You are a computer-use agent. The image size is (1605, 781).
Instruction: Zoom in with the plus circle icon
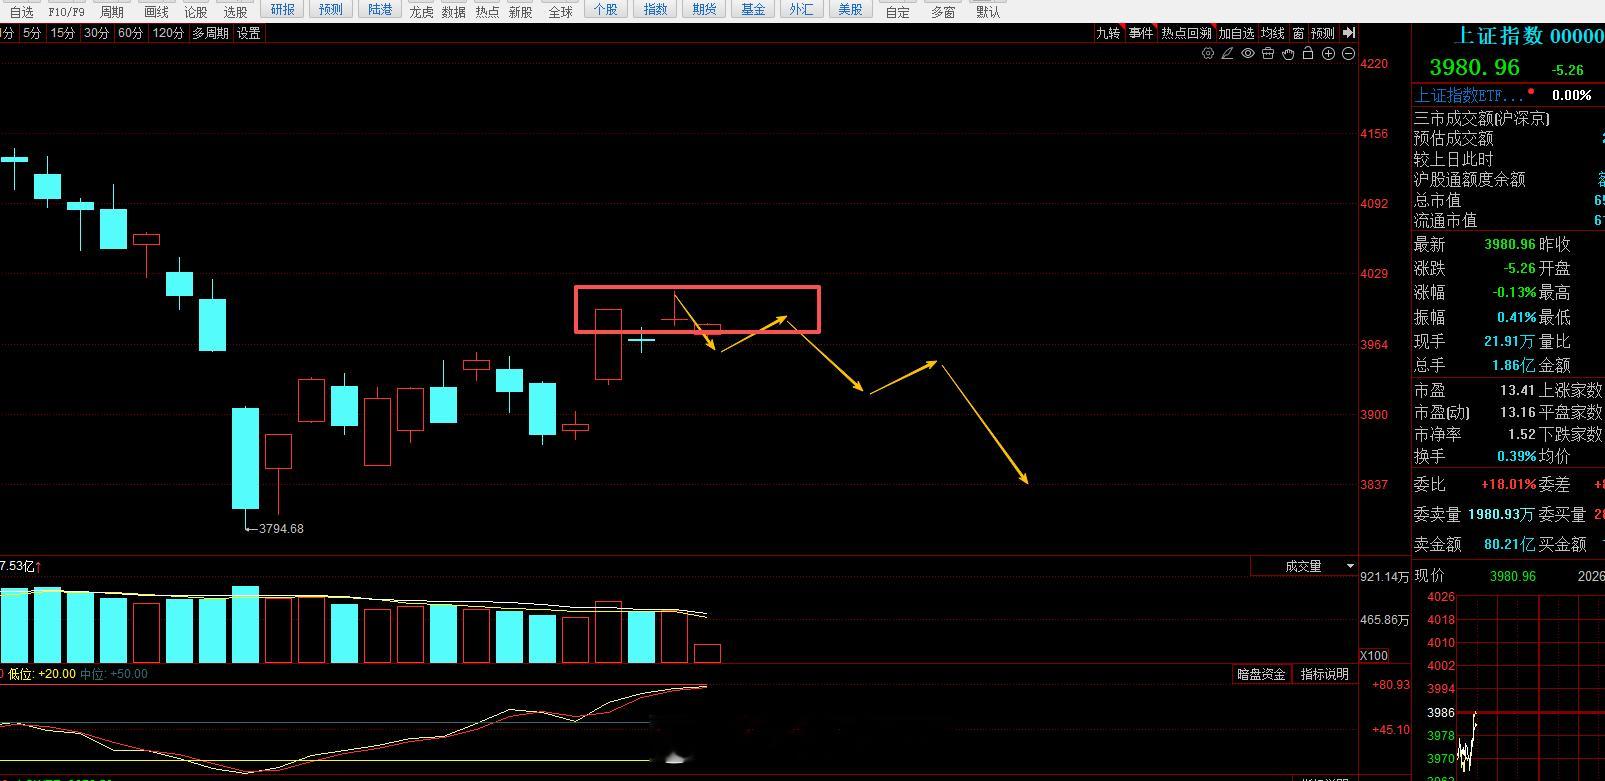click(1328, 54)
